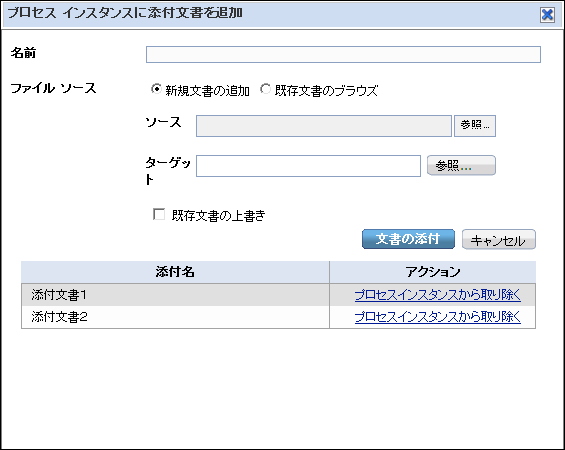The width and height of the screenshot is (565, 450).
Task: Remove 添付文書2 via プロセスインスタンスから取り除く link
Action: pyautogui.click(x=438, y=317)
